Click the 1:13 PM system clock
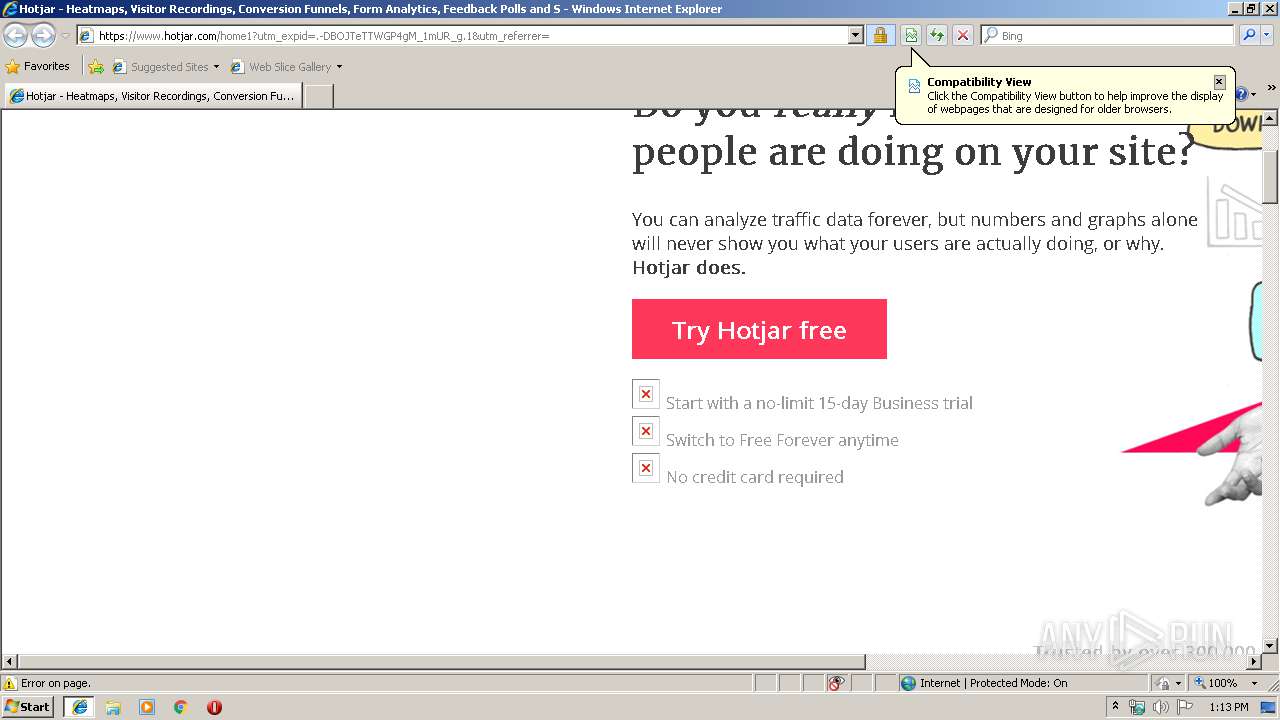The width and height of the screenshot is (1280, 720). pyautogui.click(x=1229, y=707)
